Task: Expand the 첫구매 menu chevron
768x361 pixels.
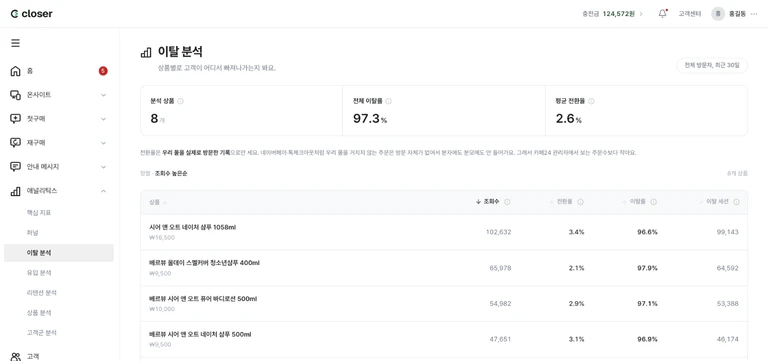Action: coord(103,119)
